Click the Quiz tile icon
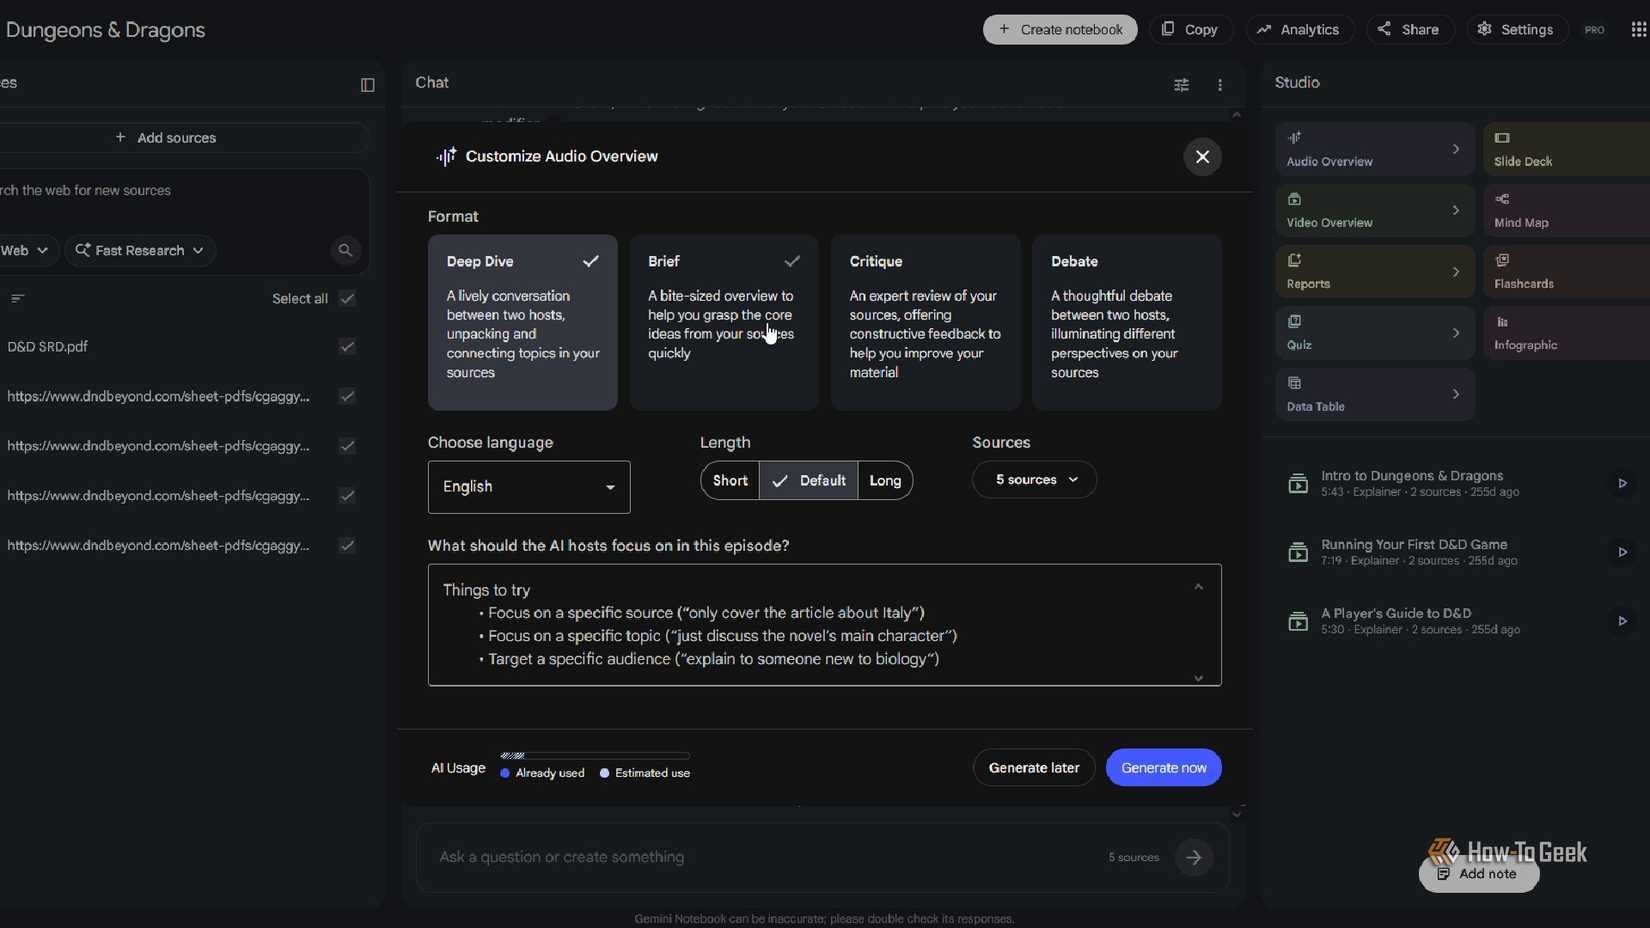 pos(1294,321)
